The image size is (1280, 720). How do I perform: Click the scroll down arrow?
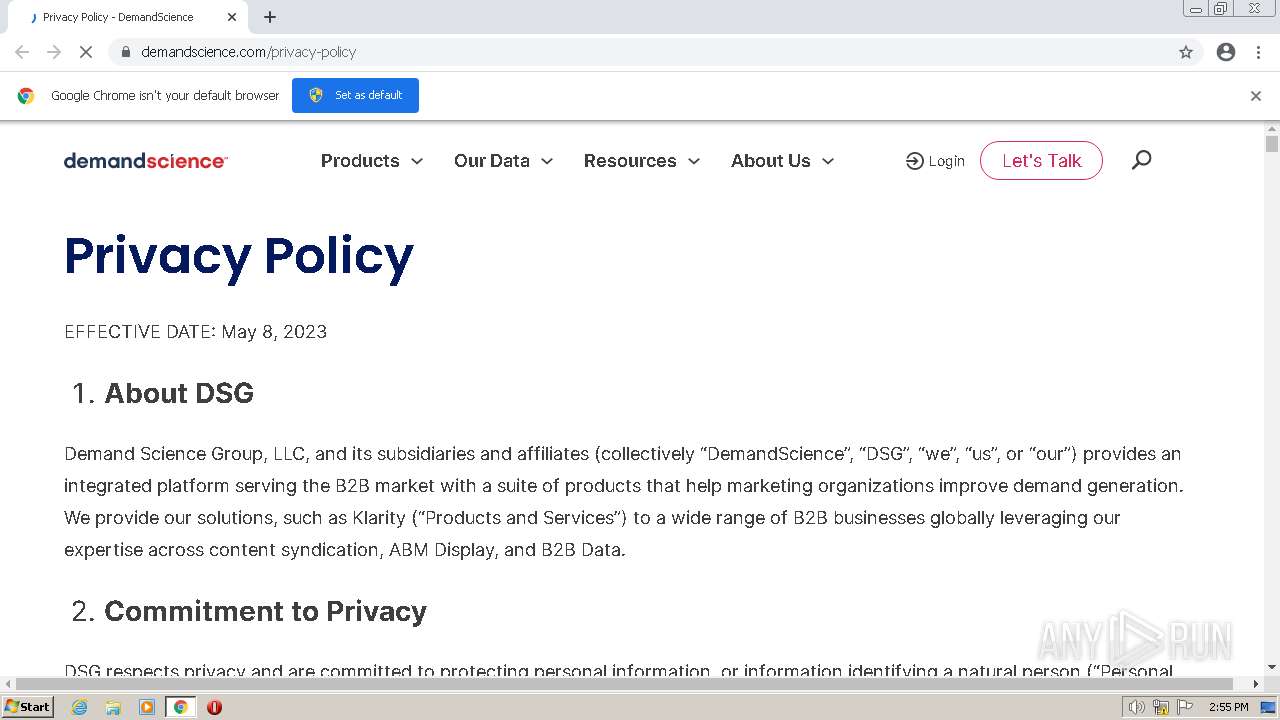[1272, 667]
